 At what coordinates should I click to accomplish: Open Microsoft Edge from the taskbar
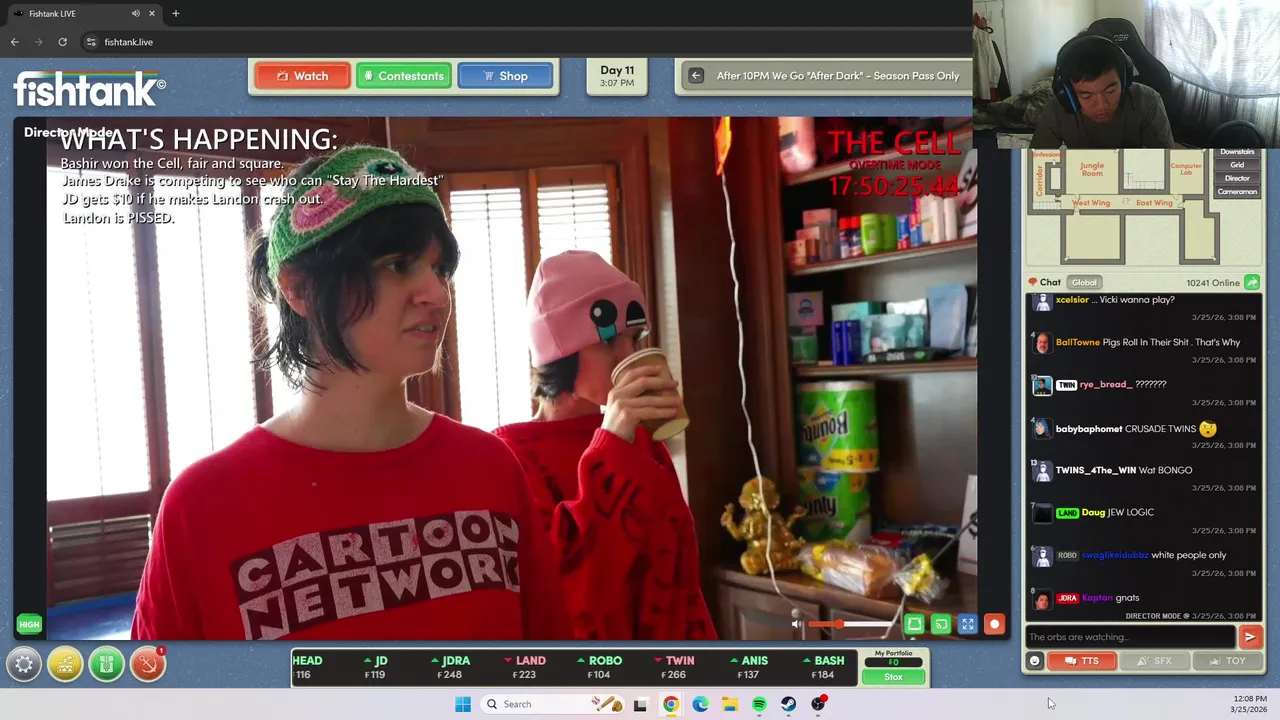[700, 704]
